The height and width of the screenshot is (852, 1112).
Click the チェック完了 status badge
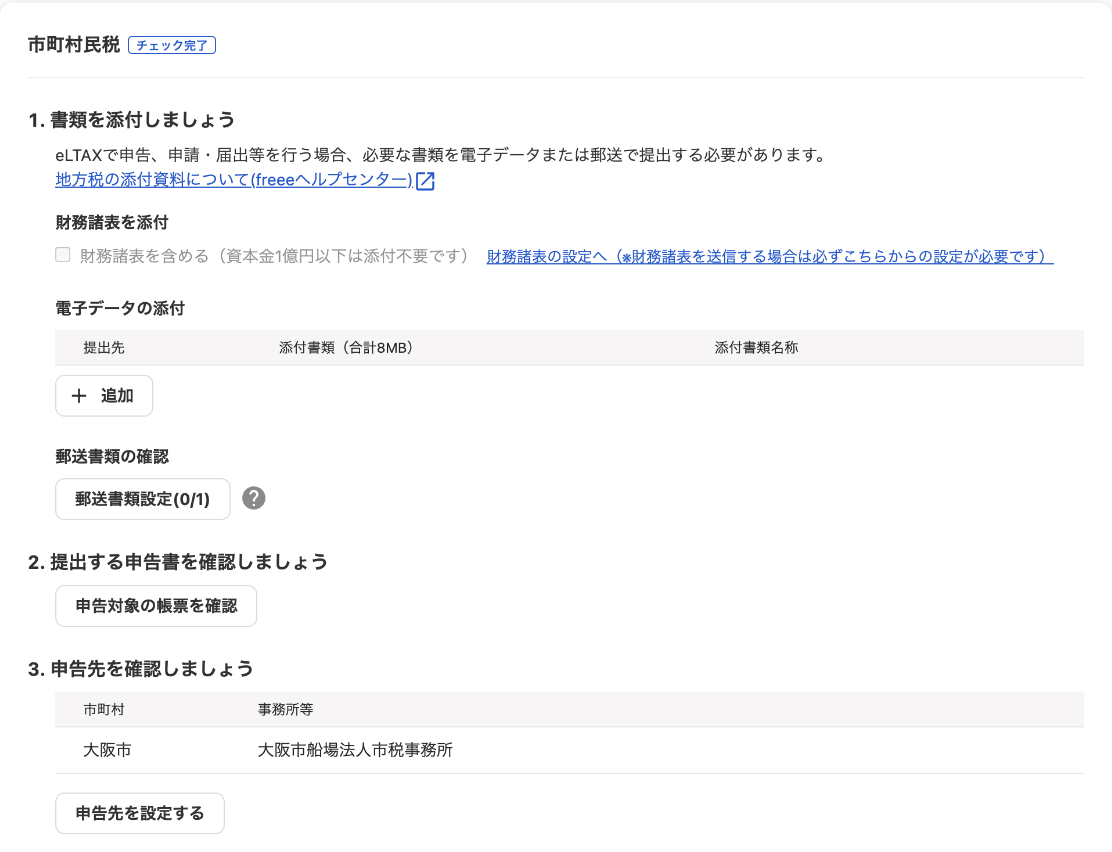click(172, 45)
